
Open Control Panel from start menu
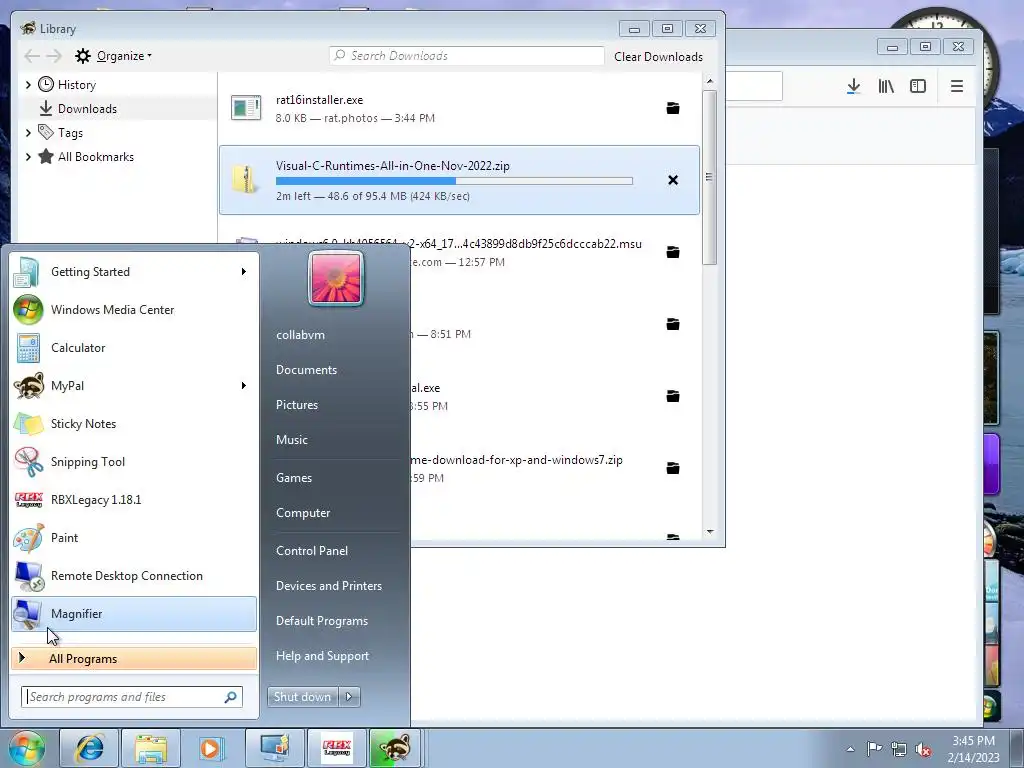[312, 551]
